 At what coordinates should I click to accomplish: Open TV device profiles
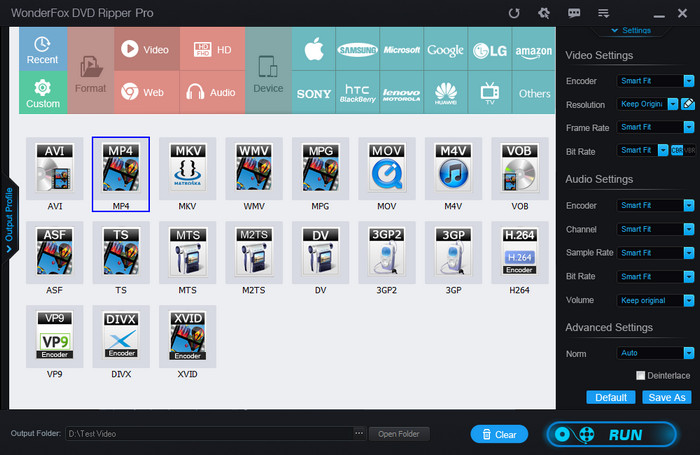[490, 92]
